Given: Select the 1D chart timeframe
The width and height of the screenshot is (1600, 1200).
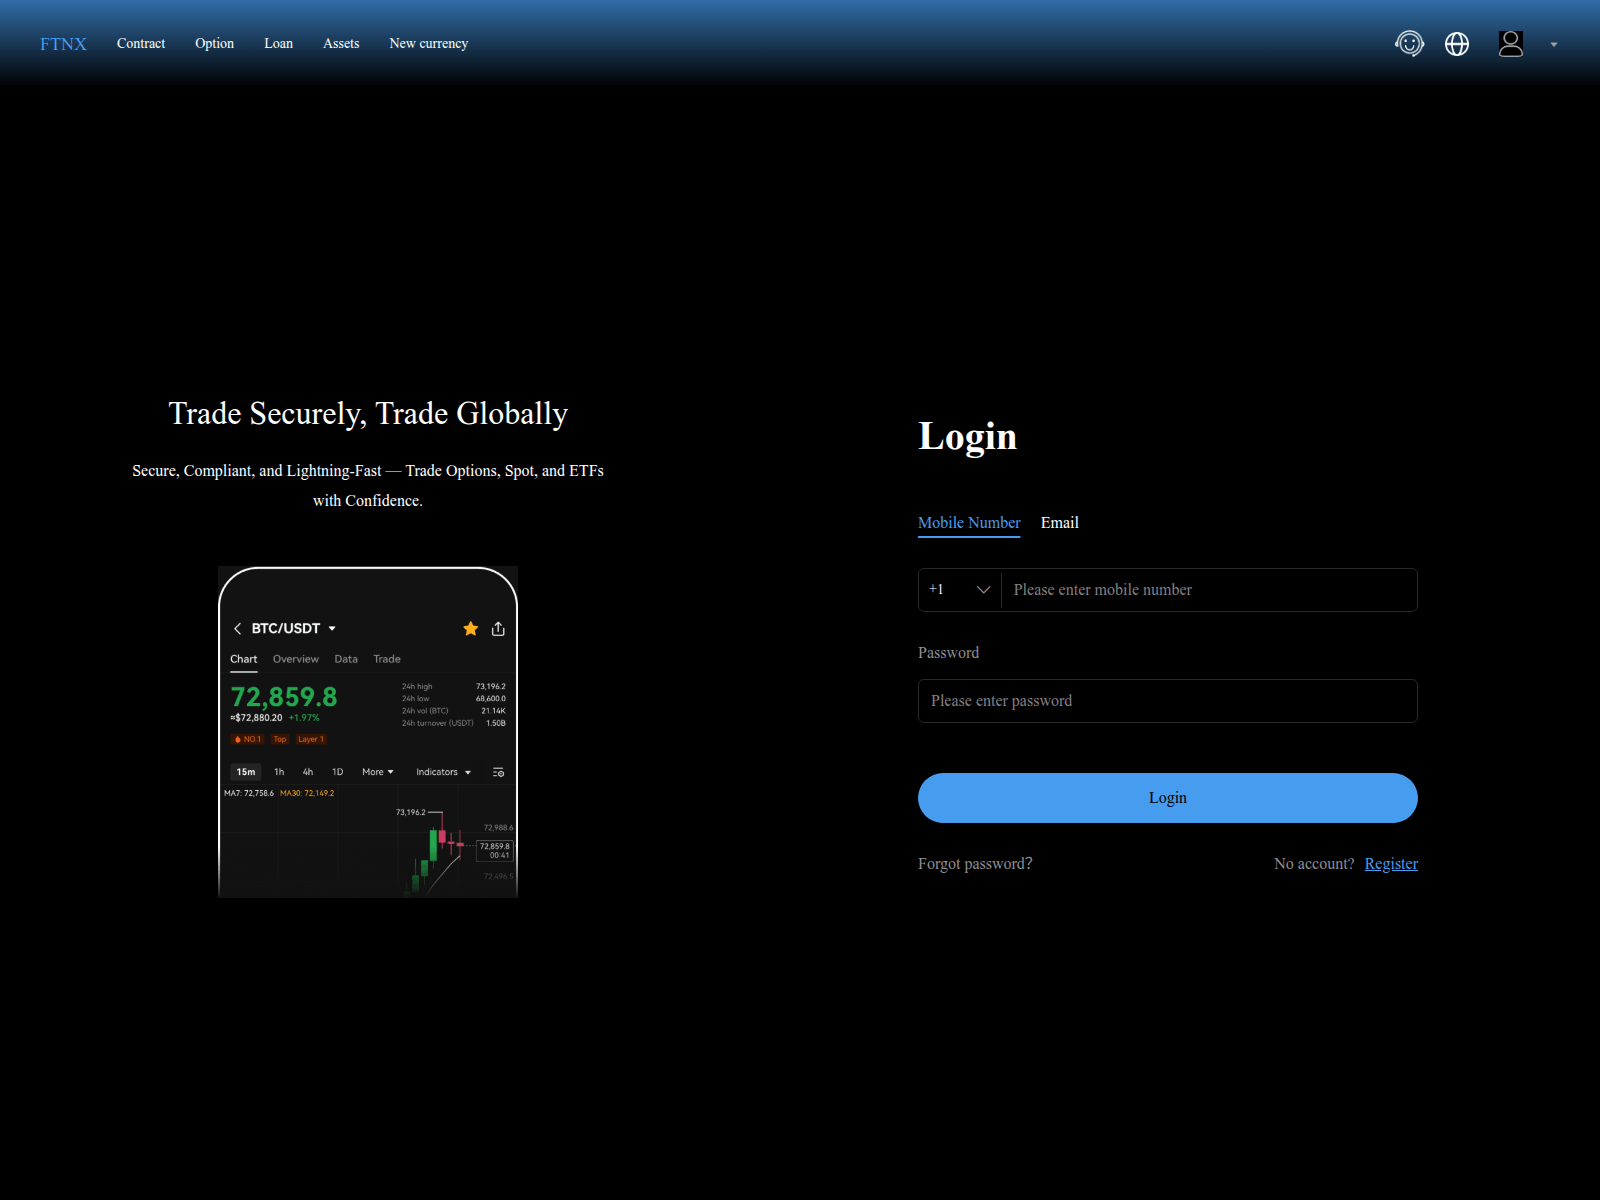Looking at the screenshot, I should 337,771.
